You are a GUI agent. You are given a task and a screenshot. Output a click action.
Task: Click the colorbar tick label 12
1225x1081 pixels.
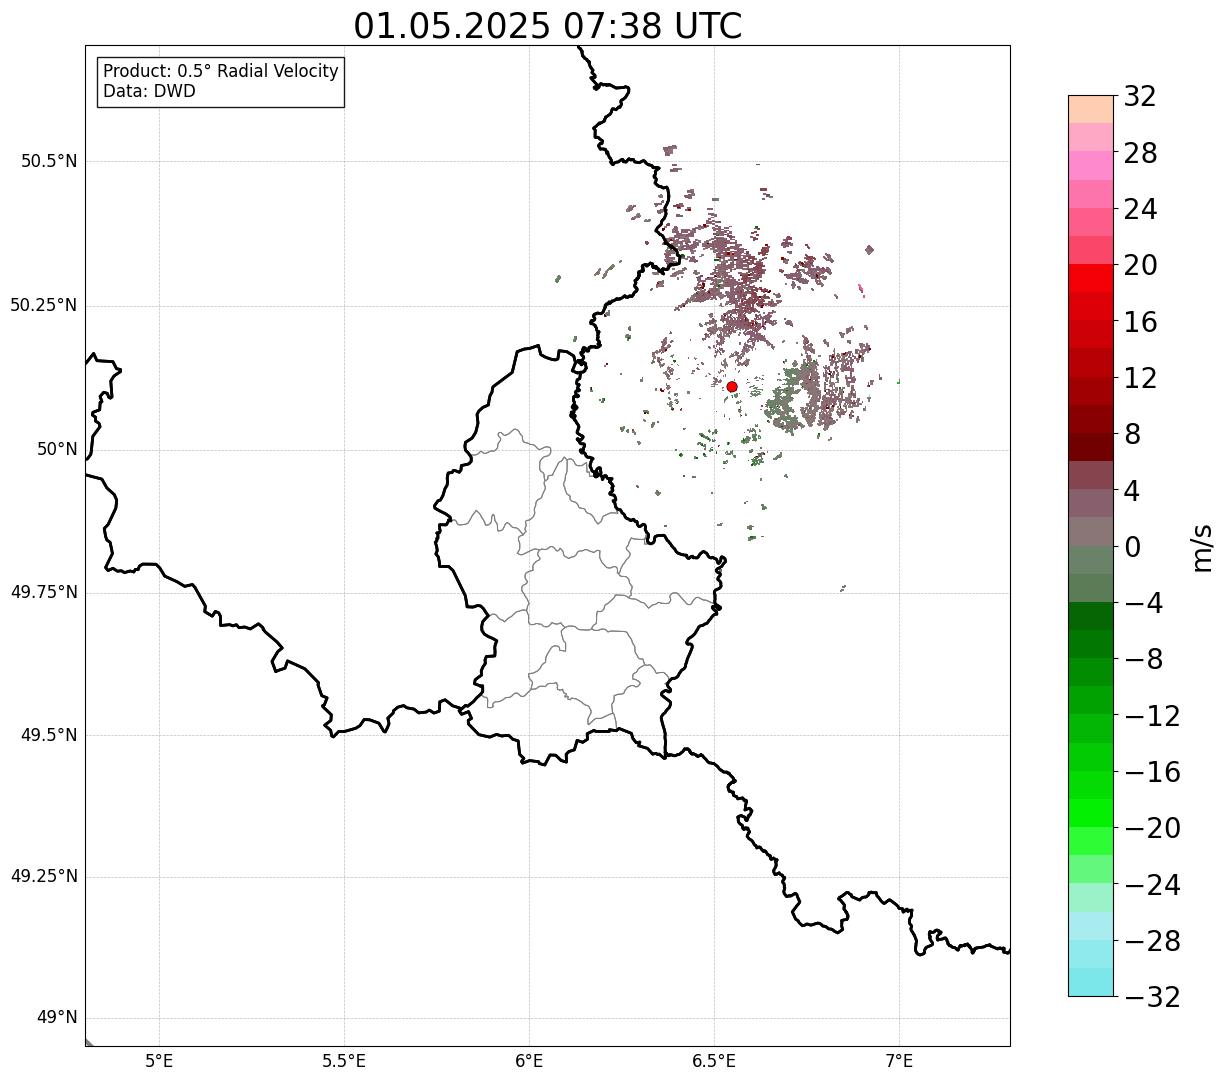pos(1140,378)
